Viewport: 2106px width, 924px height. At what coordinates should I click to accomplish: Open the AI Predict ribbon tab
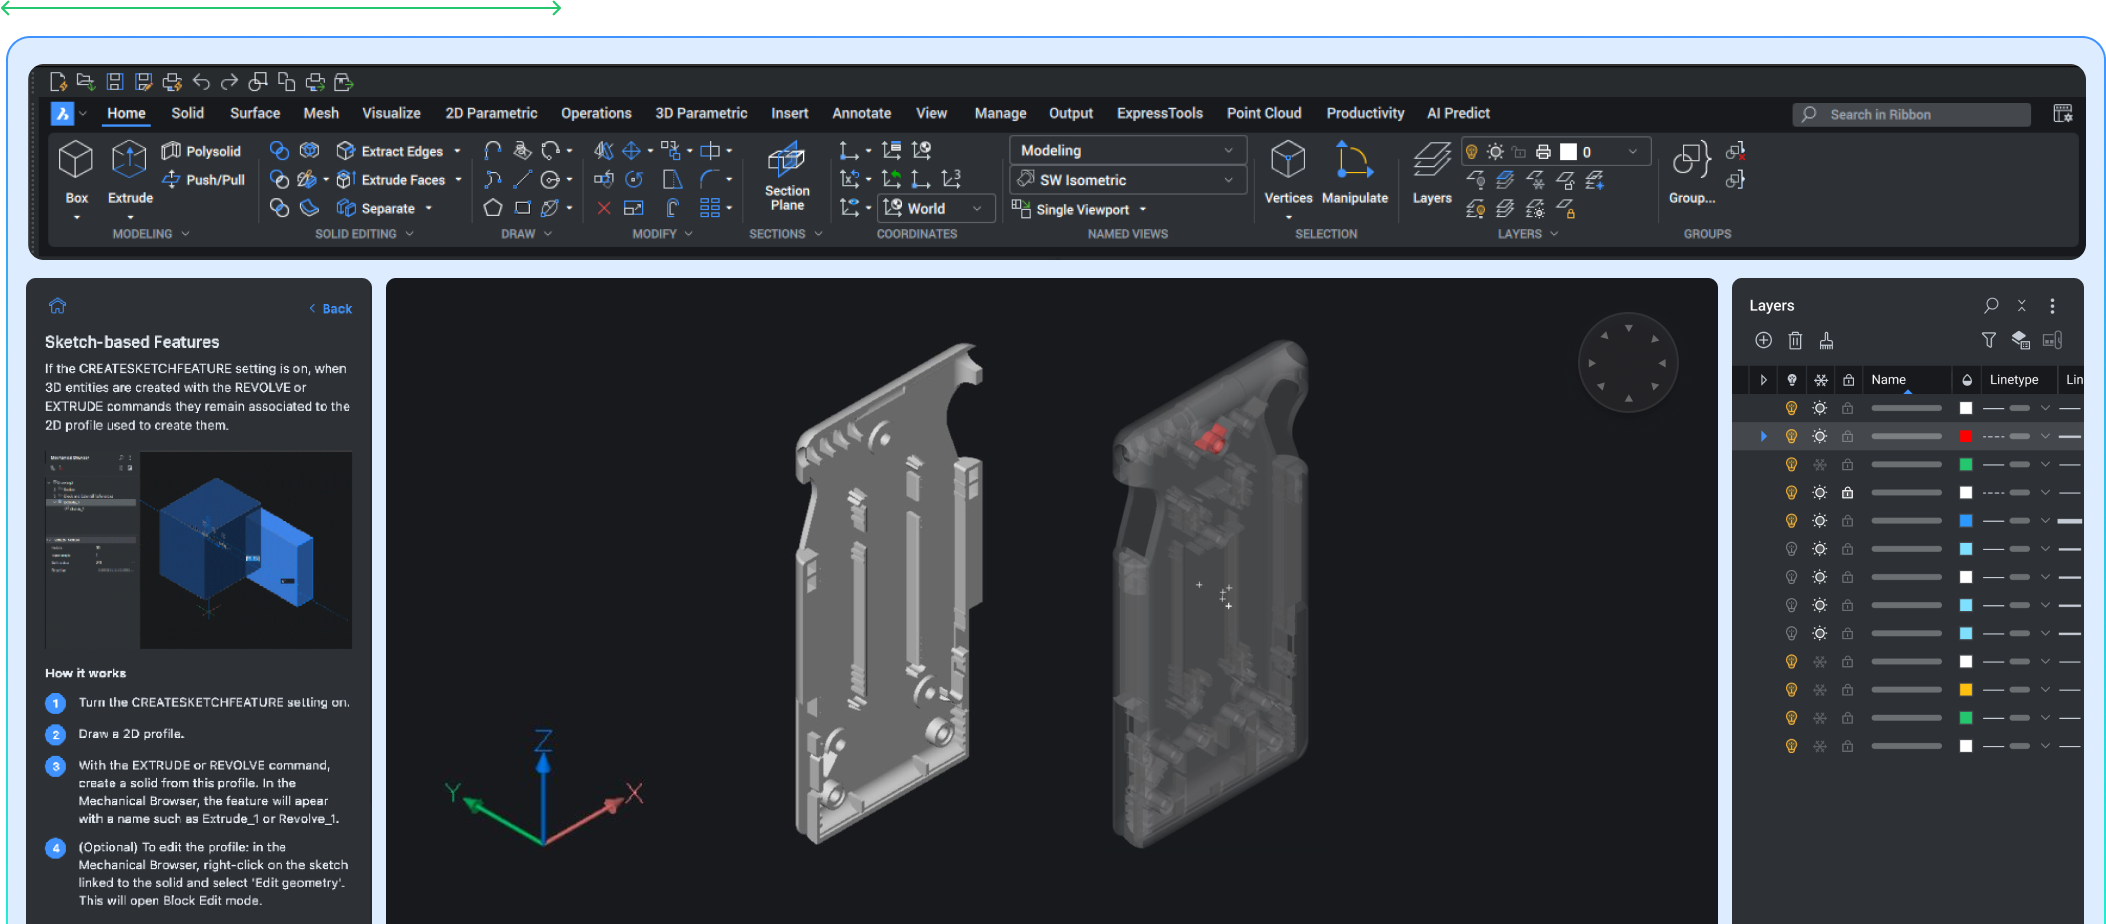tap(1458, 113)
